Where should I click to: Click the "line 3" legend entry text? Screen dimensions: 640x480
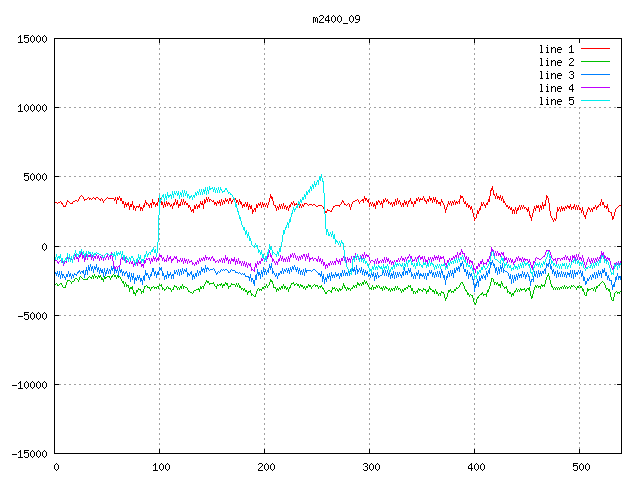click(557, 75)
